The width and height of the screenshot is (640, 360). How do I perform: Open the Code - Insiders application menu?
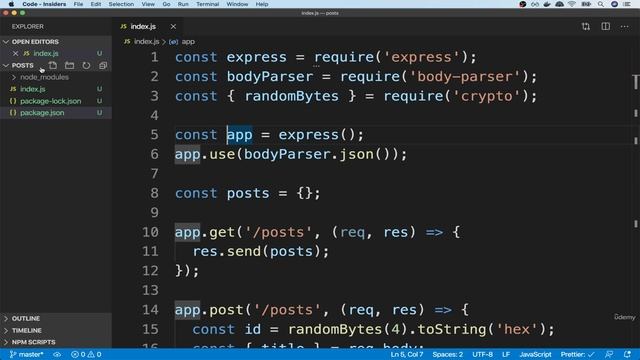tap(44, 4)
